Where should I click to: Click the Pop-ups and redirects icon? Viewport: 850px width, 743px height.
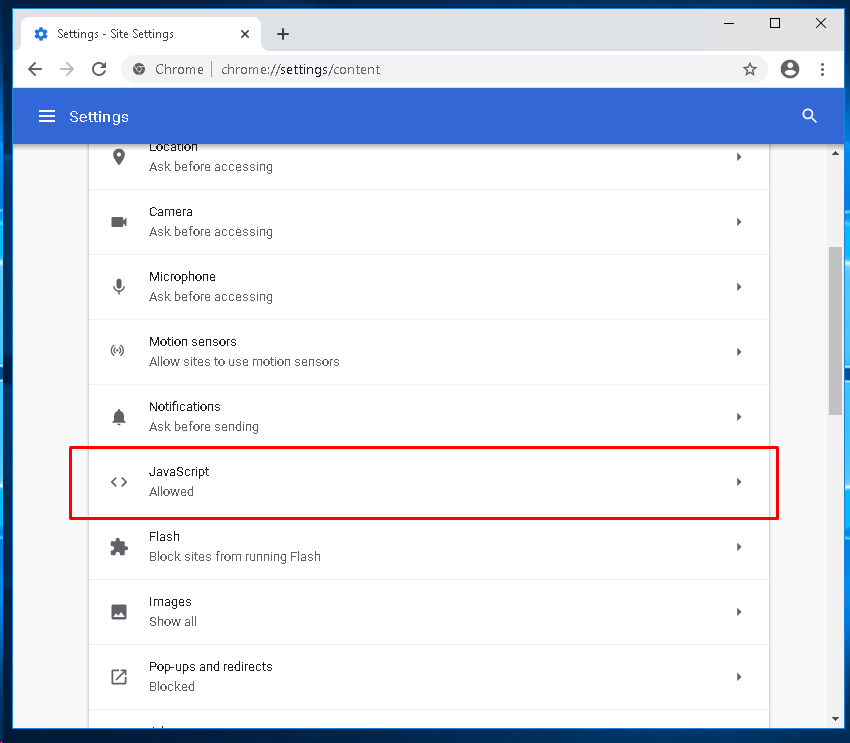tap(119, 677)
